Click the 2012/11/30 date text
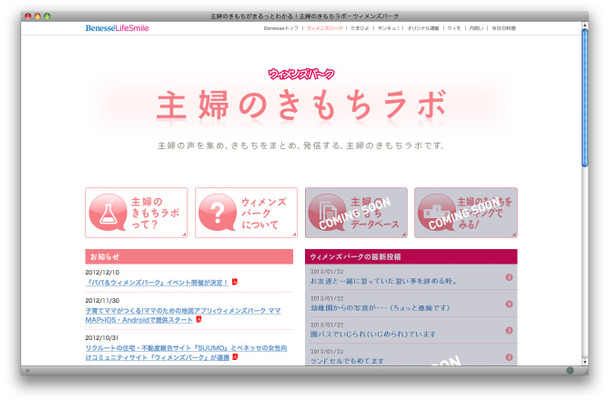Image resolution: width=610 pixels, height=400 pixels. pyautogui.click(x=102, y=300)
